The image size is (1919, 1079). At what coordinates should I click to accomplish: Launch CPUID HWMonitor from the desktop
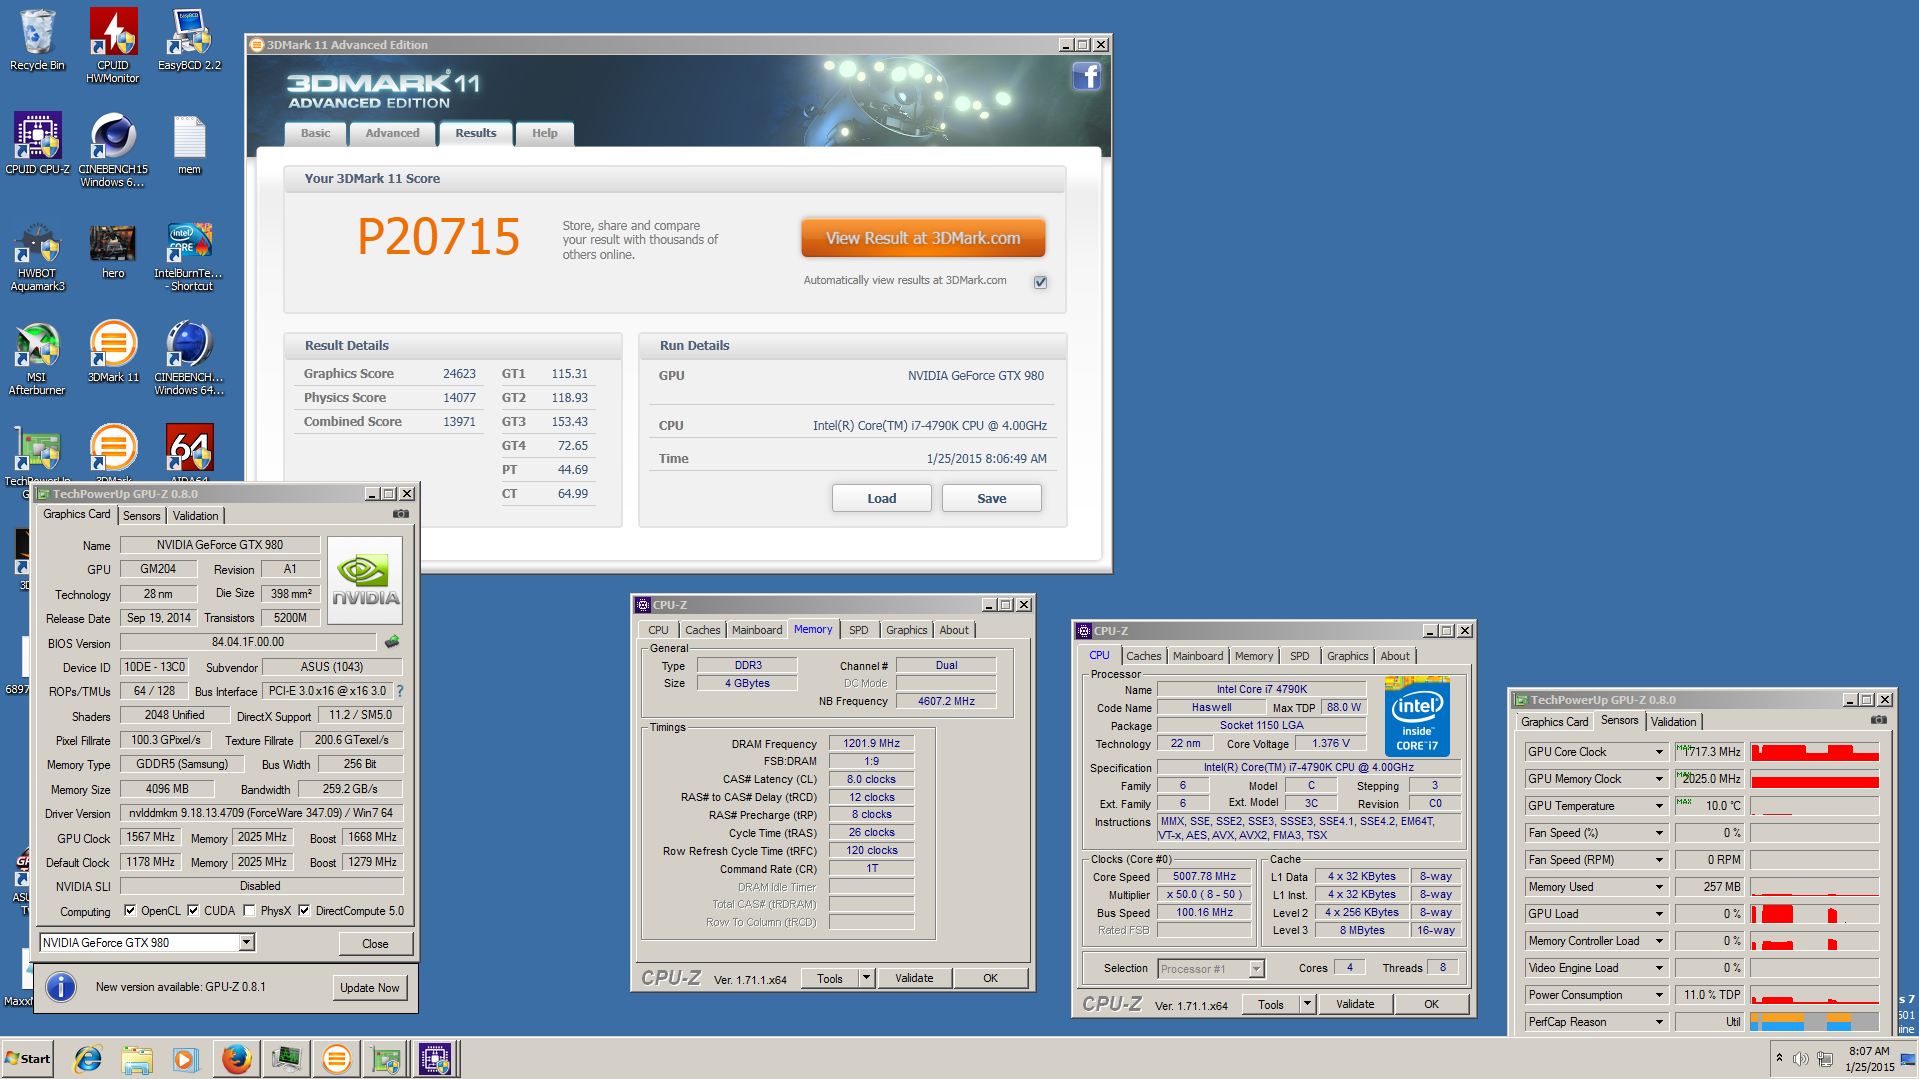113,45
